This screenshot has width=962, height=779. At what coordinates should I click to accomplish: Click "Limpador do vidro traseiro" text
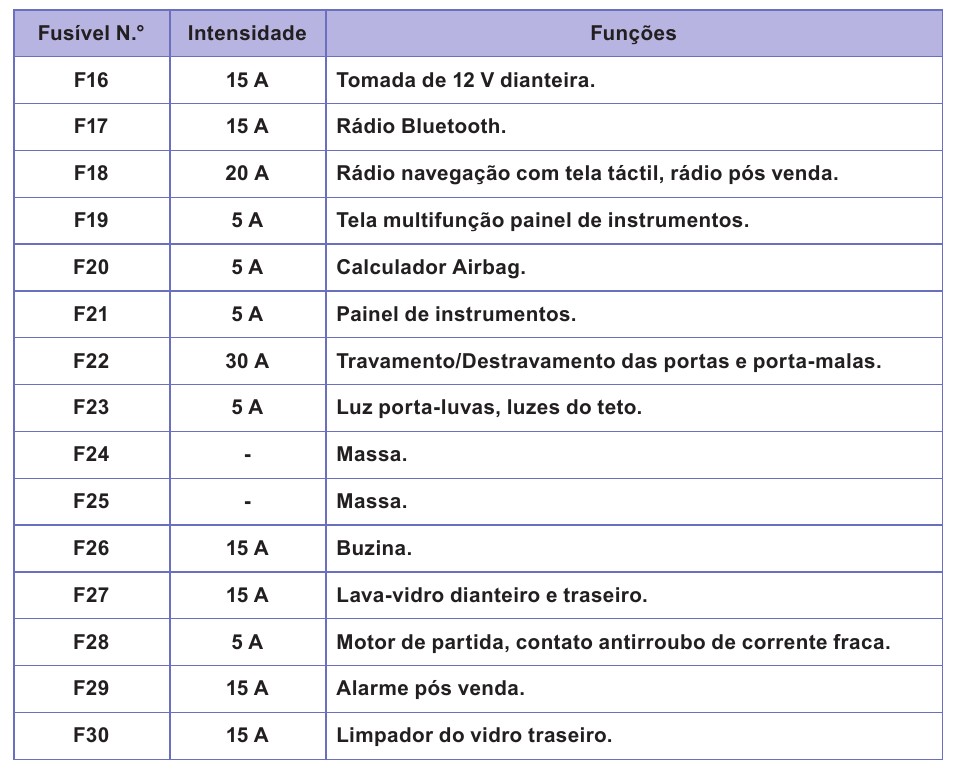[474, 736]
